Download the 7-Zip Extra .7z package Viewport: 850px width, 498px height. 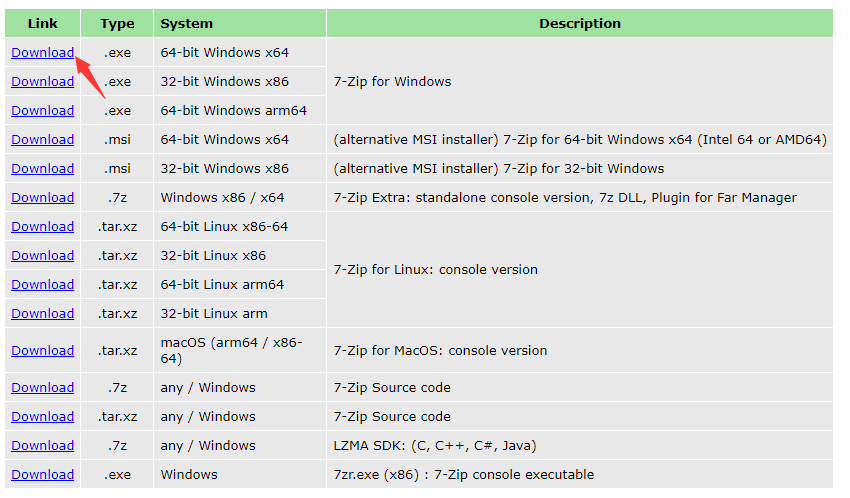pyautogui.click(x=42, y=198)
